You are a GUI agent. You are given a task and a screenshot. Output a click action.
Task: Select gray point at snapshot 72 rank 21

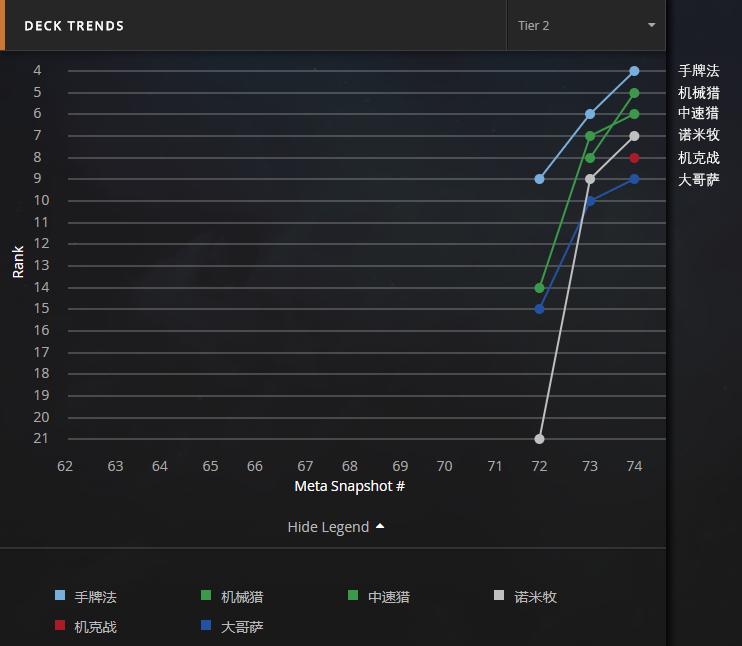pos(539,439)
